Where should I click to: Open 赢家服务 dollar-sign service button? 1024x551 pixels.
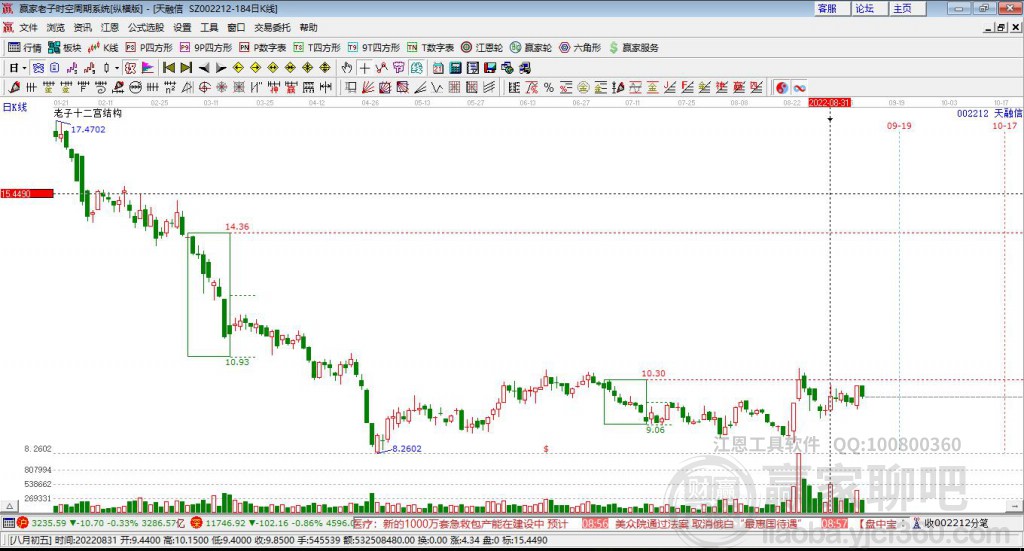tap(633, 48)
